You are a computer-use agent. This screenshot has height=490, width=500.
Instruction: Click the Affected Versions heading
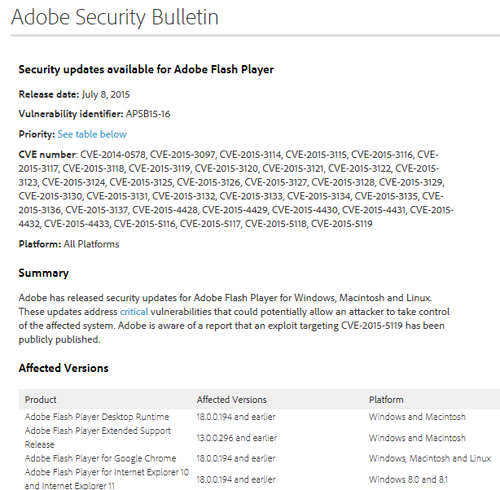coord(63,368)
